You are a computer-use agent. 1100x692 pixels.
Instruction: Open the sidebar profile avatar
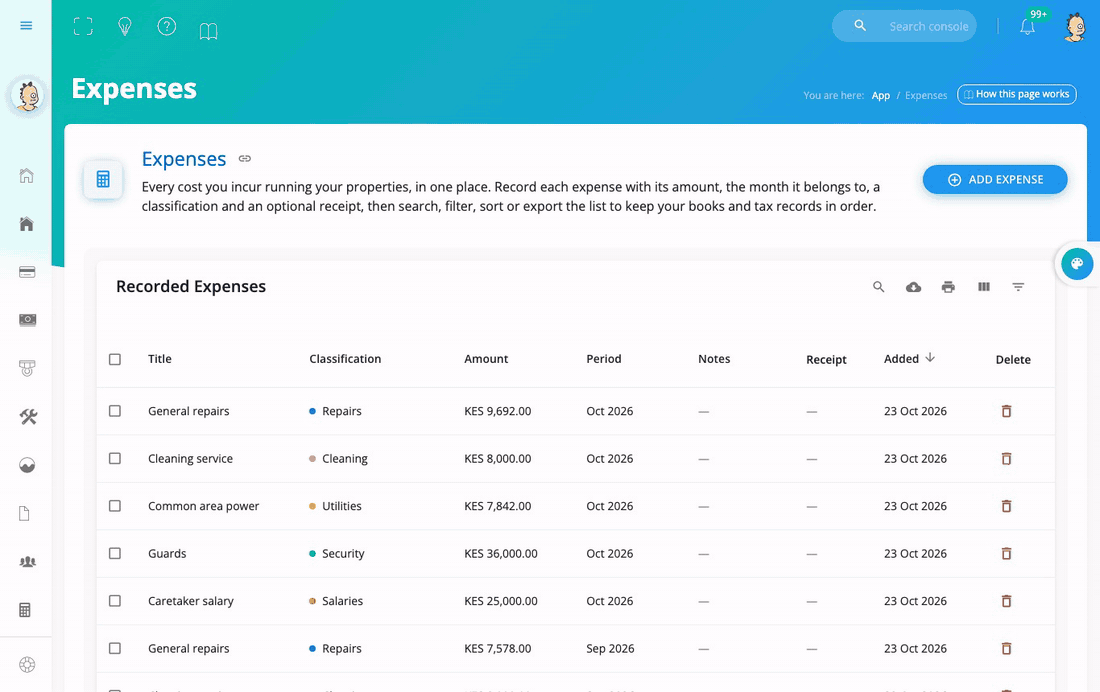coord(27,96)
